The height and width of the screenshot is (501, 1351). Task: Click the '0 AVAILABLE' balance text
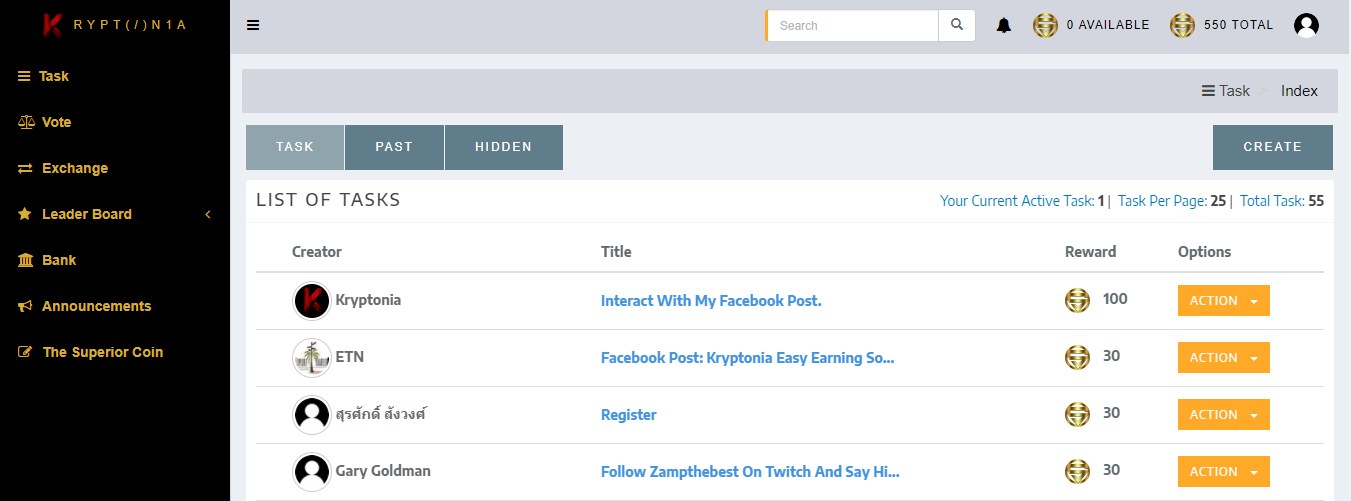pyautogui.click(x=1108, y=25)
